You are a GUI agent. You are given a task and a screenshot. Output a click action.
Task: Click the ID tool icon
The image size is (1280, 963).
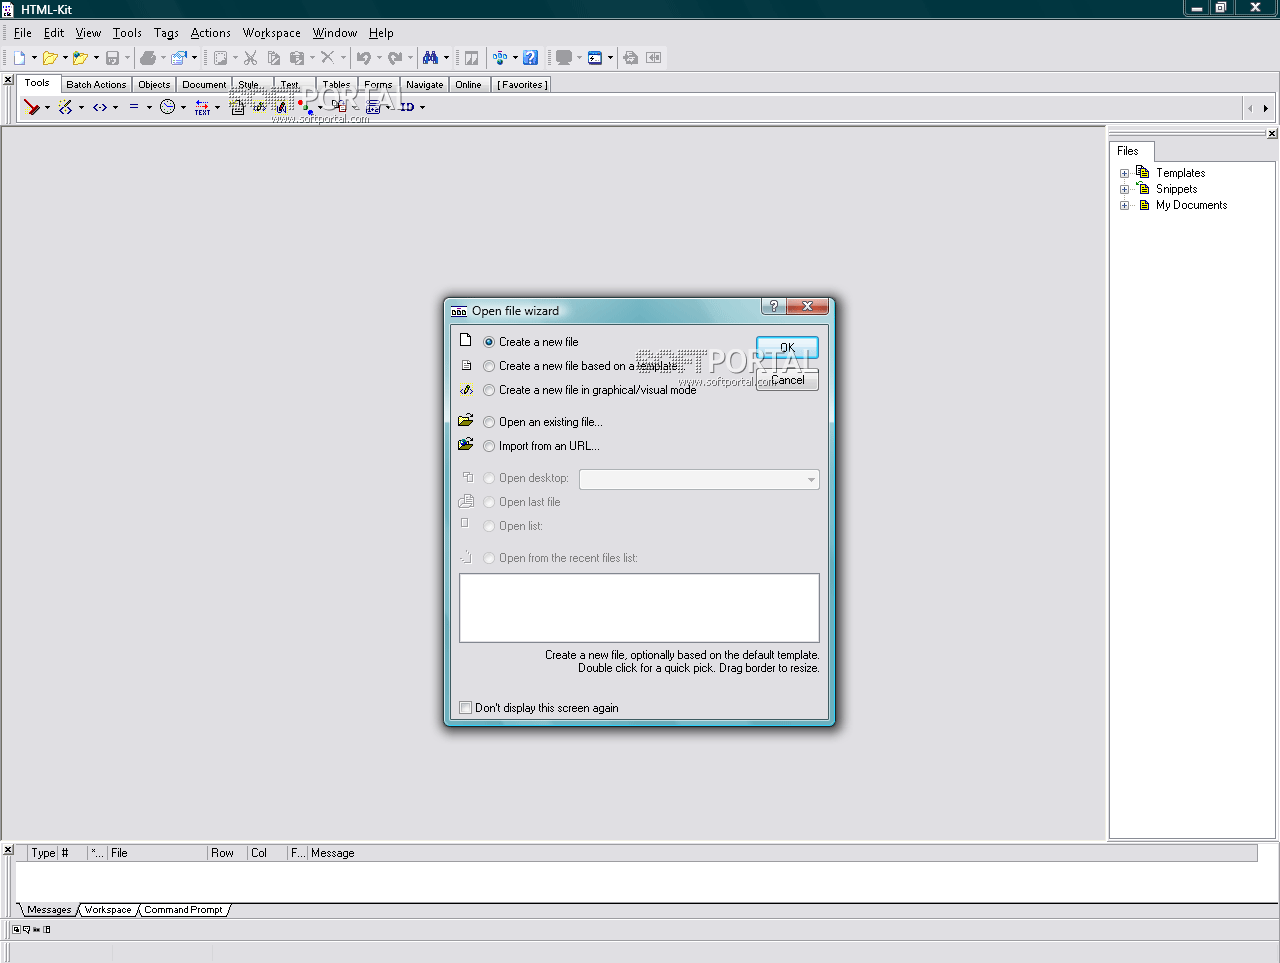click(407, 107)
